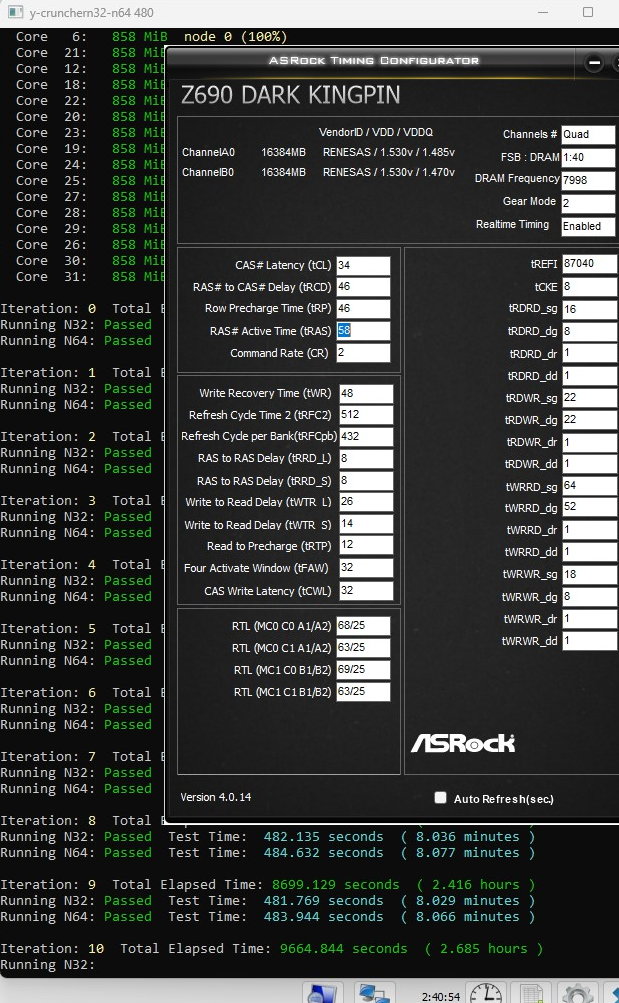Viewport: 619px width, 1003px height.
Task: Click the tWRWR_dd value field
Action: click(x=590, y=640)
